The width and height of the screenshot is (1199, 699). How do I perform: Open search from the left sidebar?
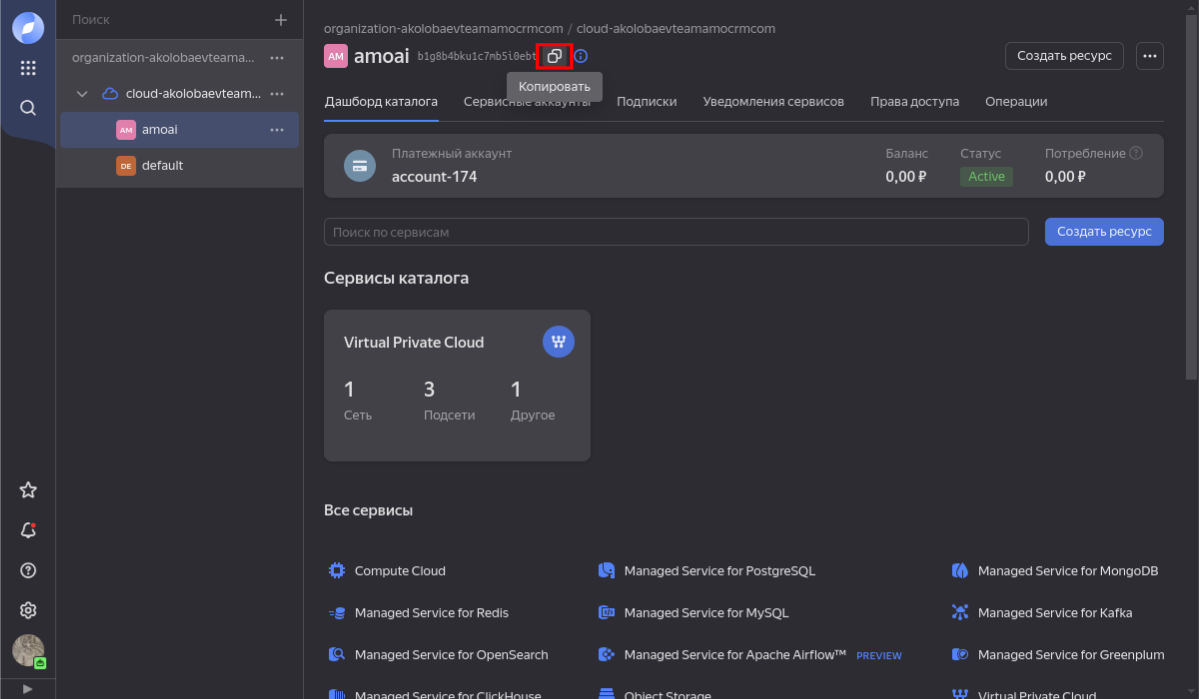coord(28,108)
